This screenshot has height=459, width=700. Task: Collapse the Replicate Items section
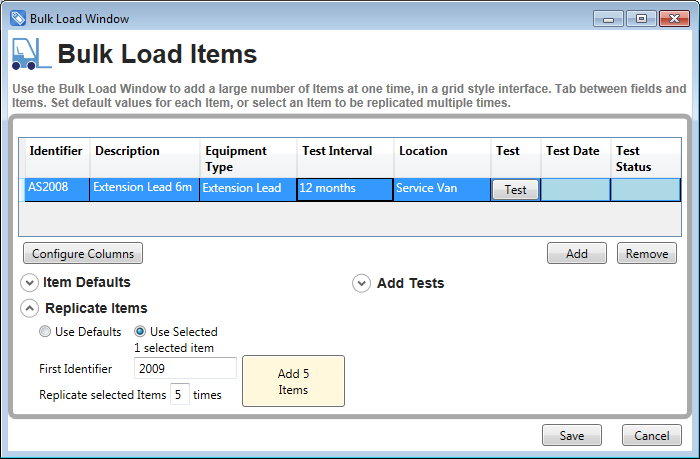(x=29, y=308)
